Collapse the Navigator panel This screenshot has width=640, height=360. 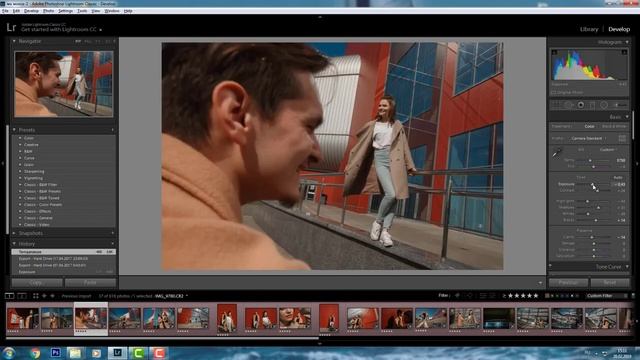click(x=14, y=41)
